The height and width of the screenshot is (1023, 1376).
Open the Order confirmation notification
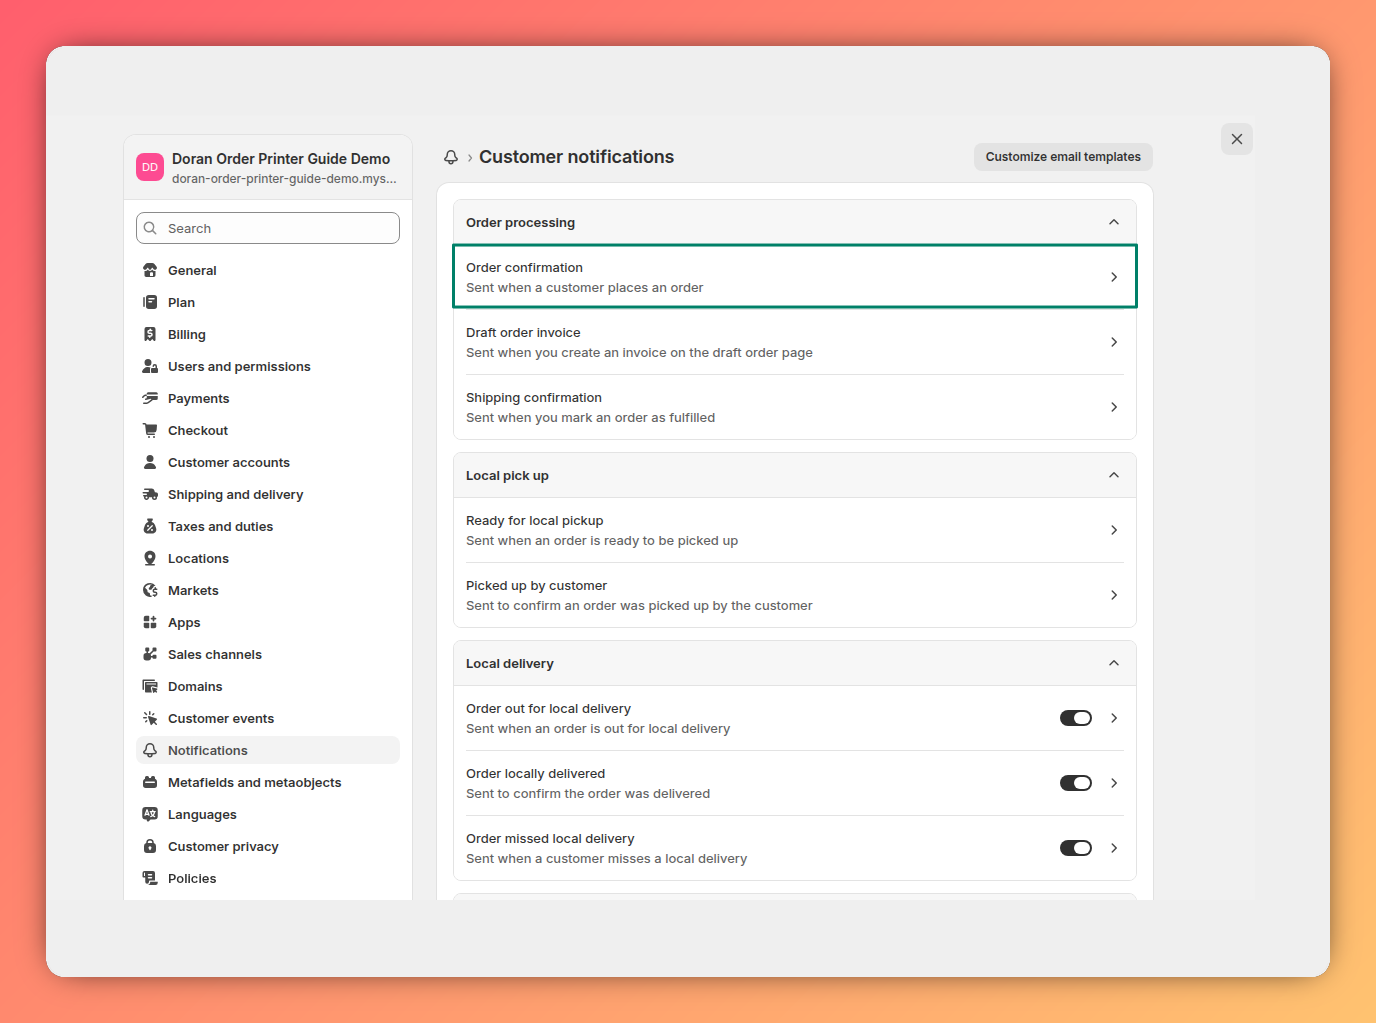(x=795, y=277)
